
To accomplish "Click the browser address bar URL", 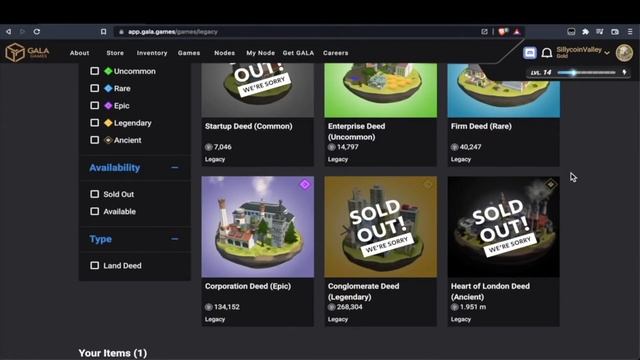I will (x=173, y=32).
